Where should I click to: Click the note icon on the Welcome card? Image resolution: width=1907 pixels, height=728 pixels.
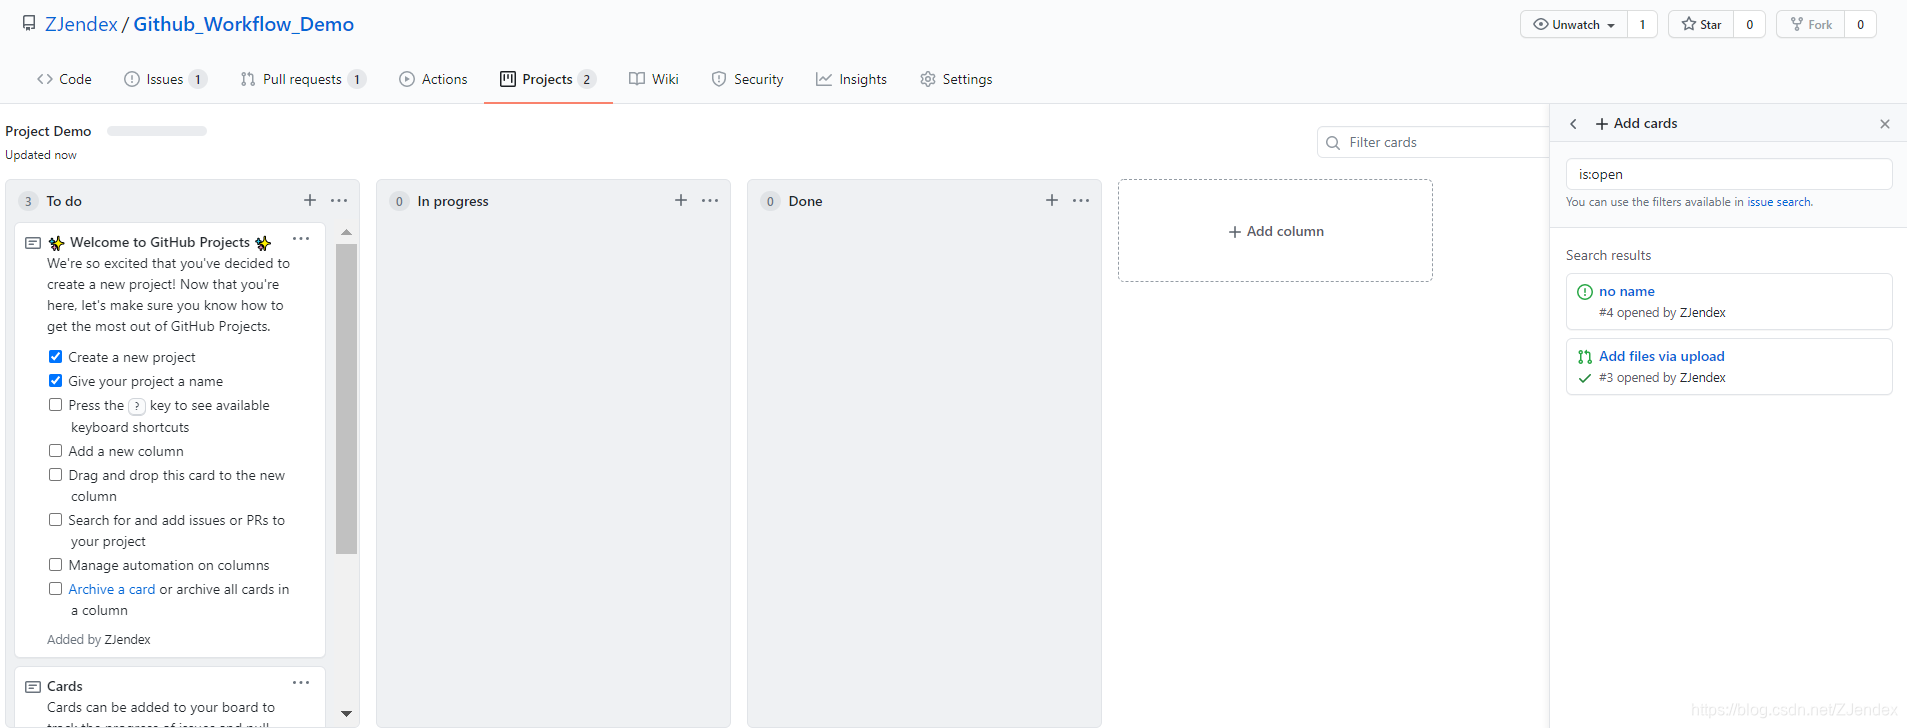pos(33,243)
